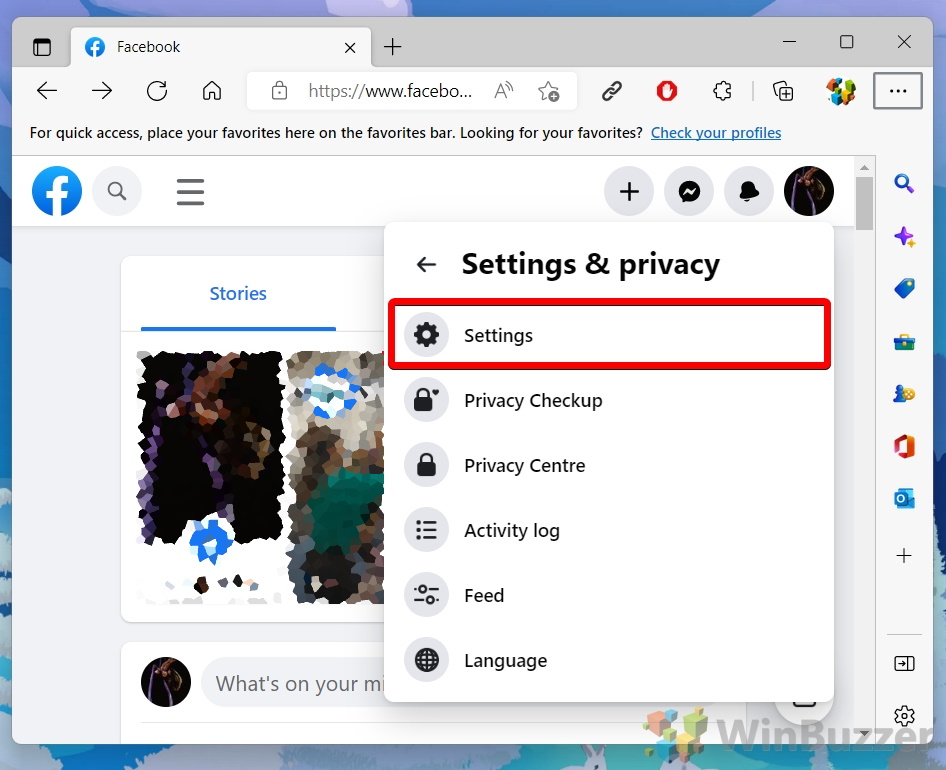This screenshot has width=946, height=770.
Task: Open the notifications bell icon
Action: tap(749, 191)
